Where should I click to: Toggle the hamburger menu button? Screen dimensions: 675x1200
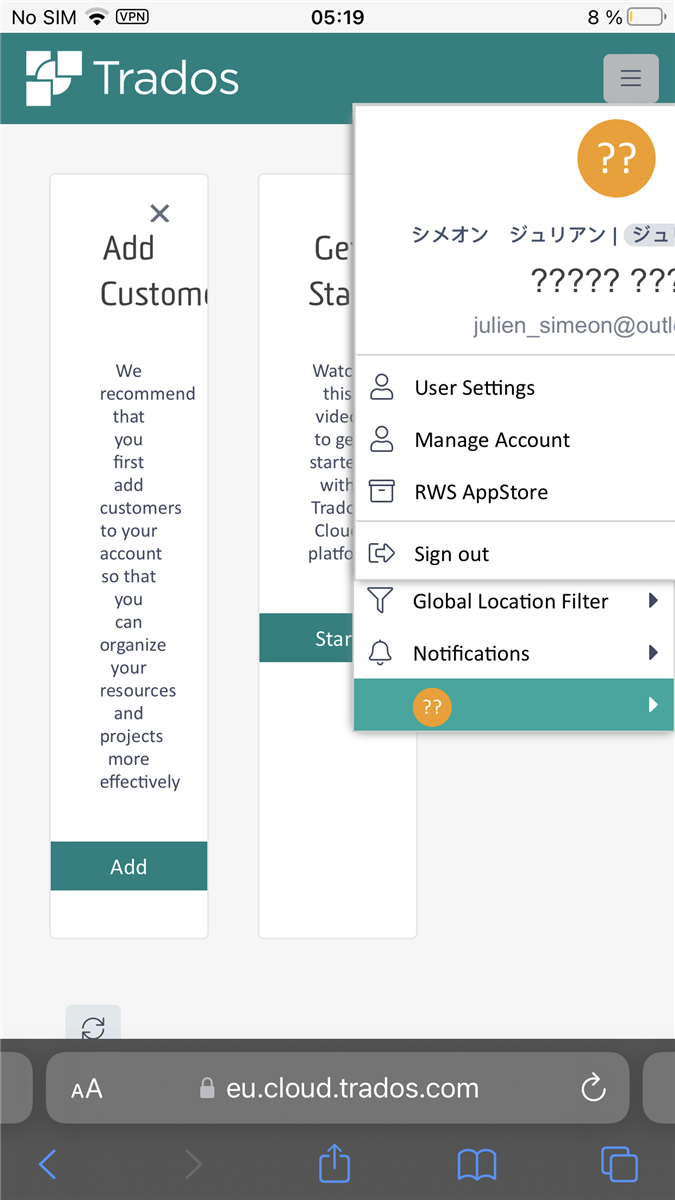point(631,78)
